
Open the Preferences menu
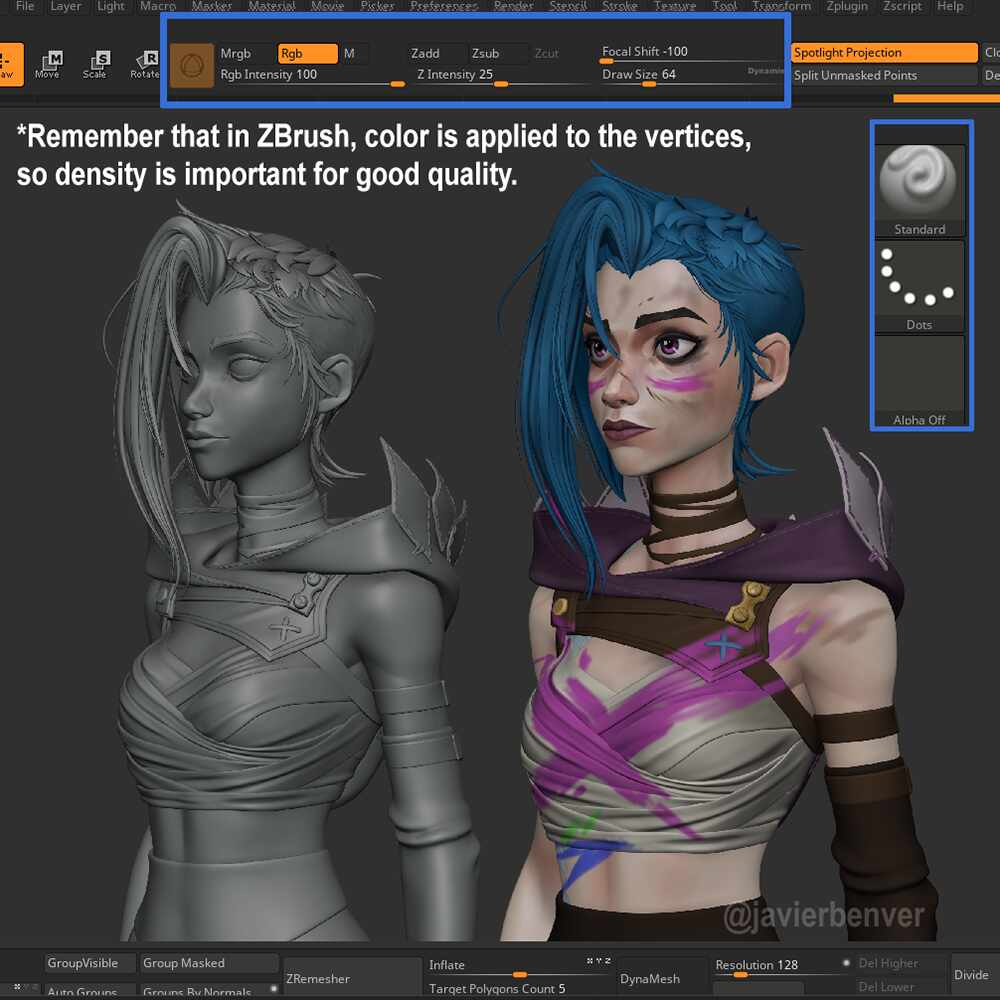[x=444, y=6]
